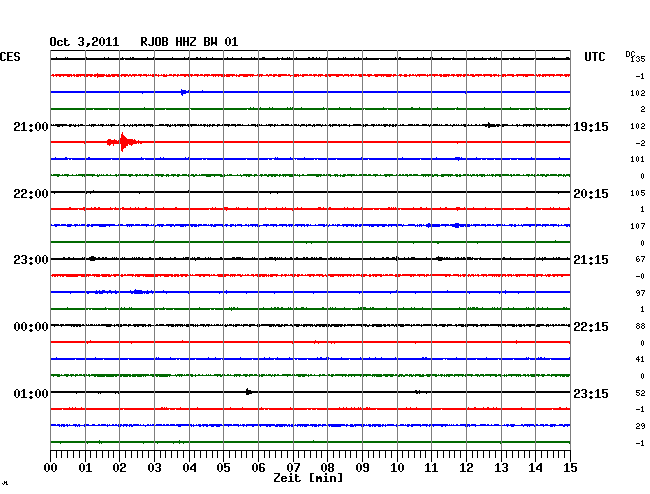This screenshot has height=494, width=650.
Task: Click the DC offset value 41
Action: 640,359
